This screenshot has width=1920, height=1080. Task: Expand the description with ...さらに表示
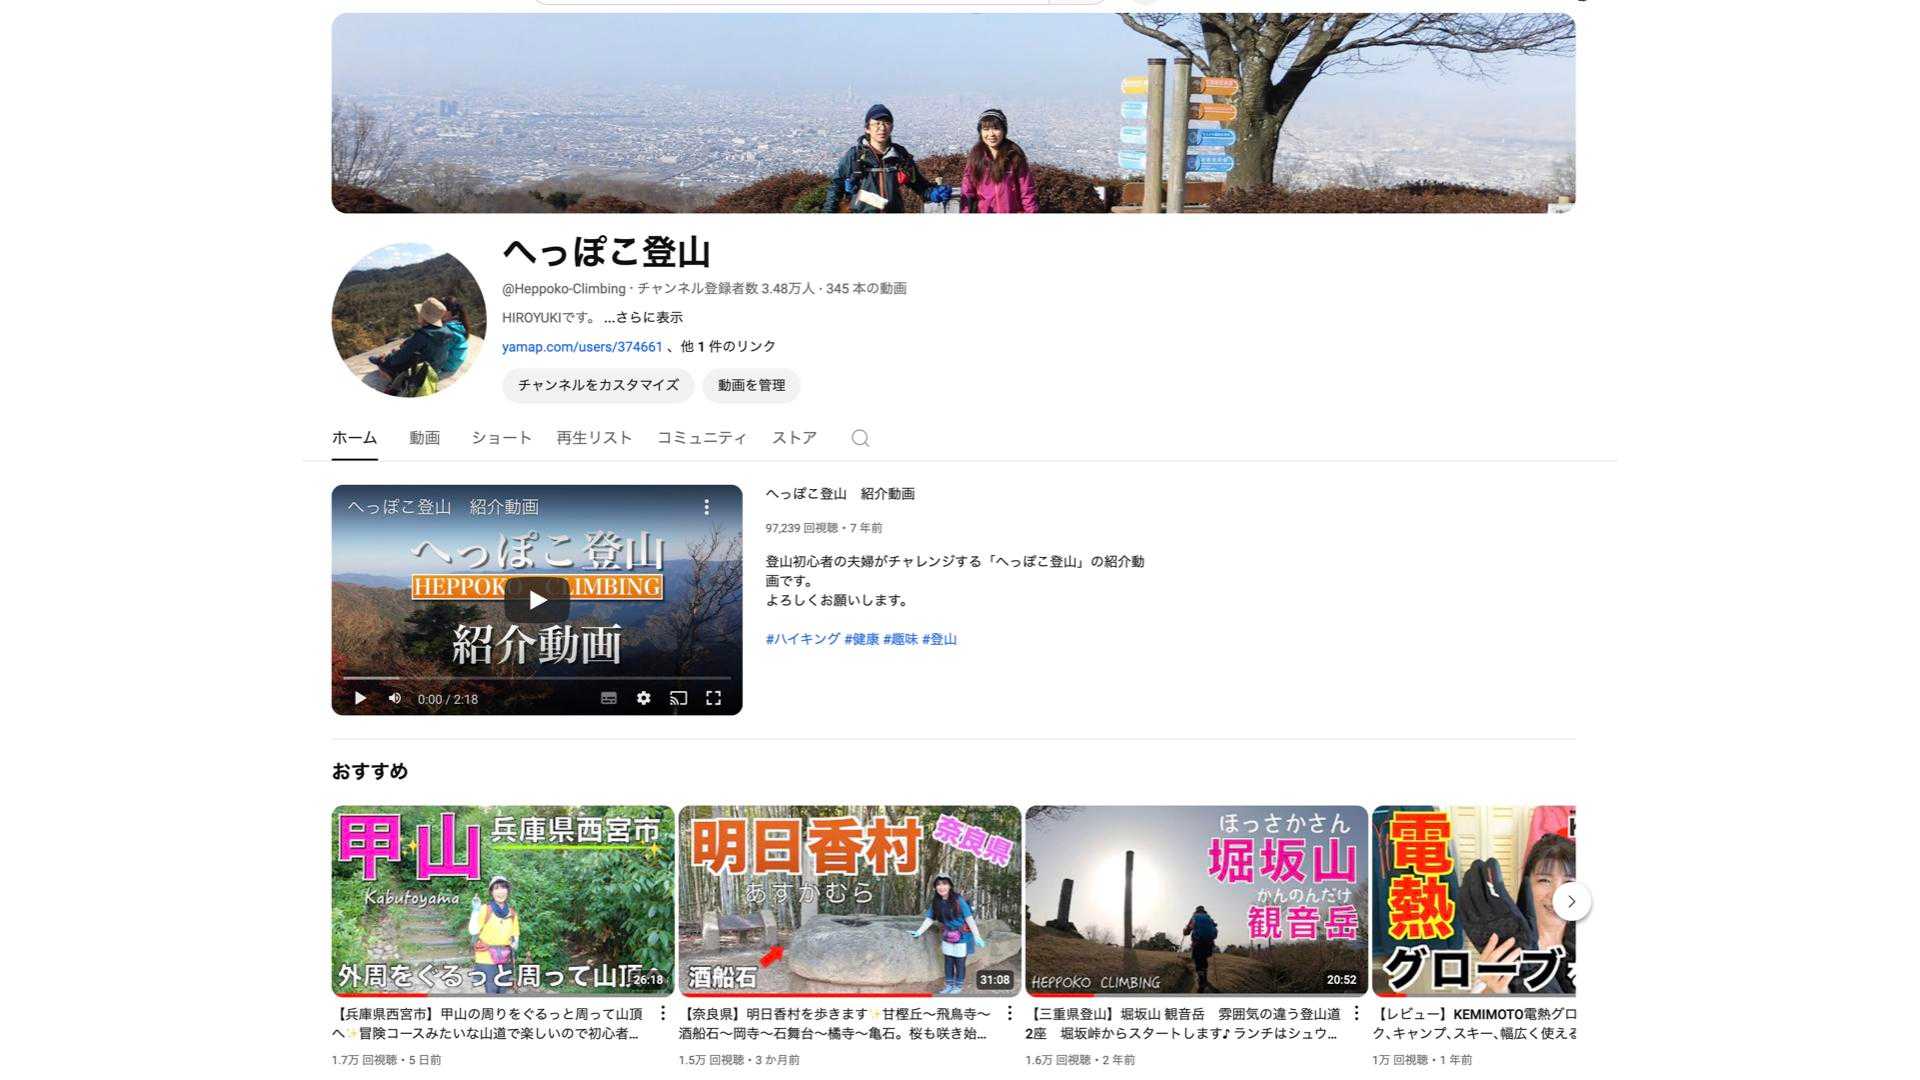tap(643, 317)
